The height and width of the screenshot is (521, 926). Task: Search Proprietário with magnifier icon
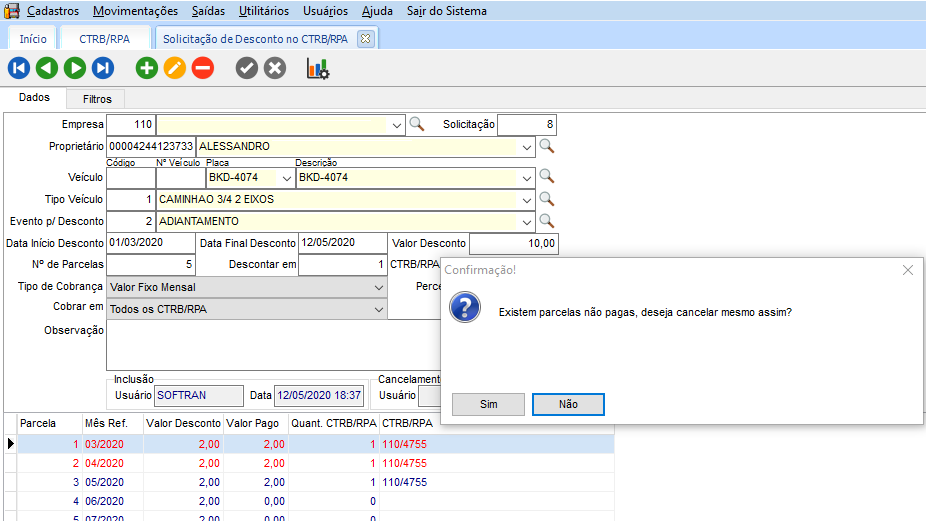point(546,146)
